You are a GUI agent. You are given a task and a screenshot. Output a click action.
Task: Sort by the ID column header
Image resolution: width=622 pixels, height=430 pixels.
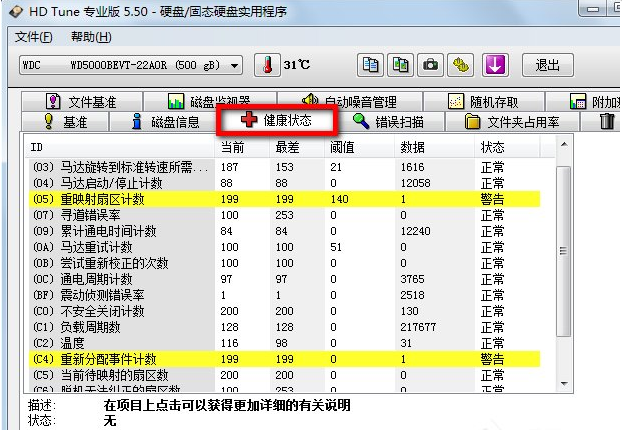pyautogui.click(x=119, y=147)
